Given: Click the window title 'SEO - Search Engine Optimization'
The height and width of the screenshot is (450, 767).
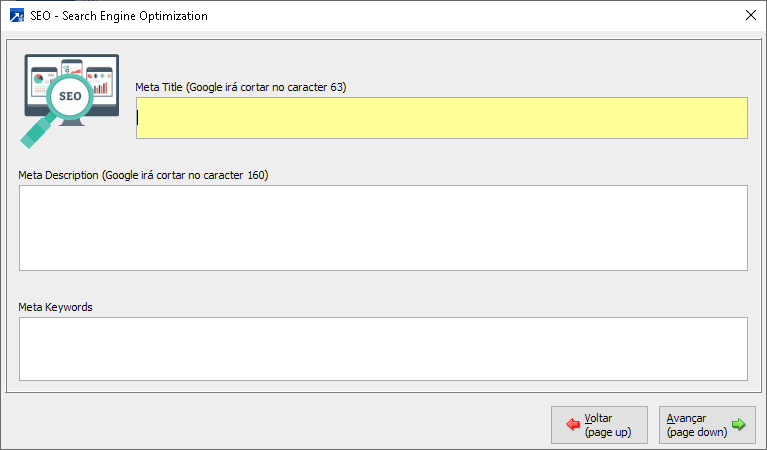Looking at the screenshot, I should pyautogui.click(x=119, y=16).
